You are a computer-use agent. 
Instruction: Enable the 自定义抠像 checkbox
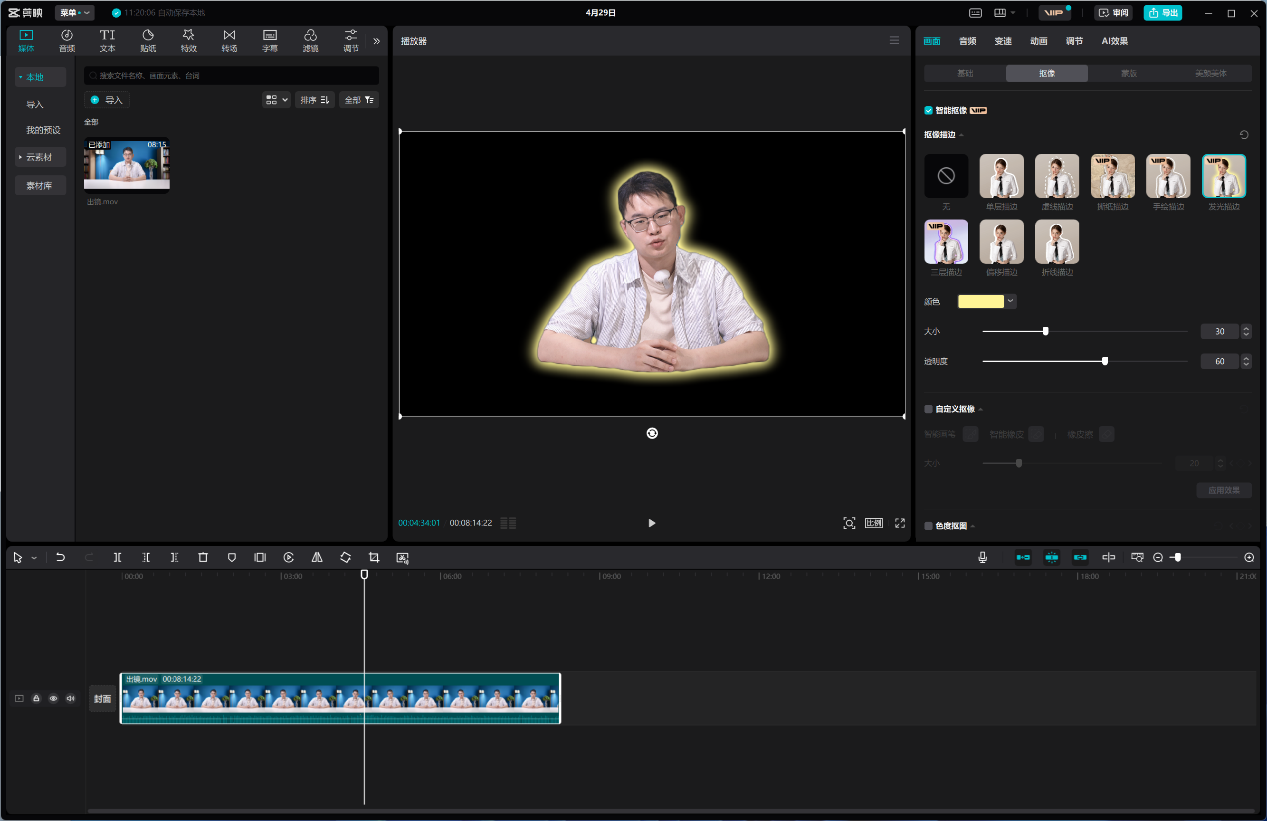tap(929, 409)
